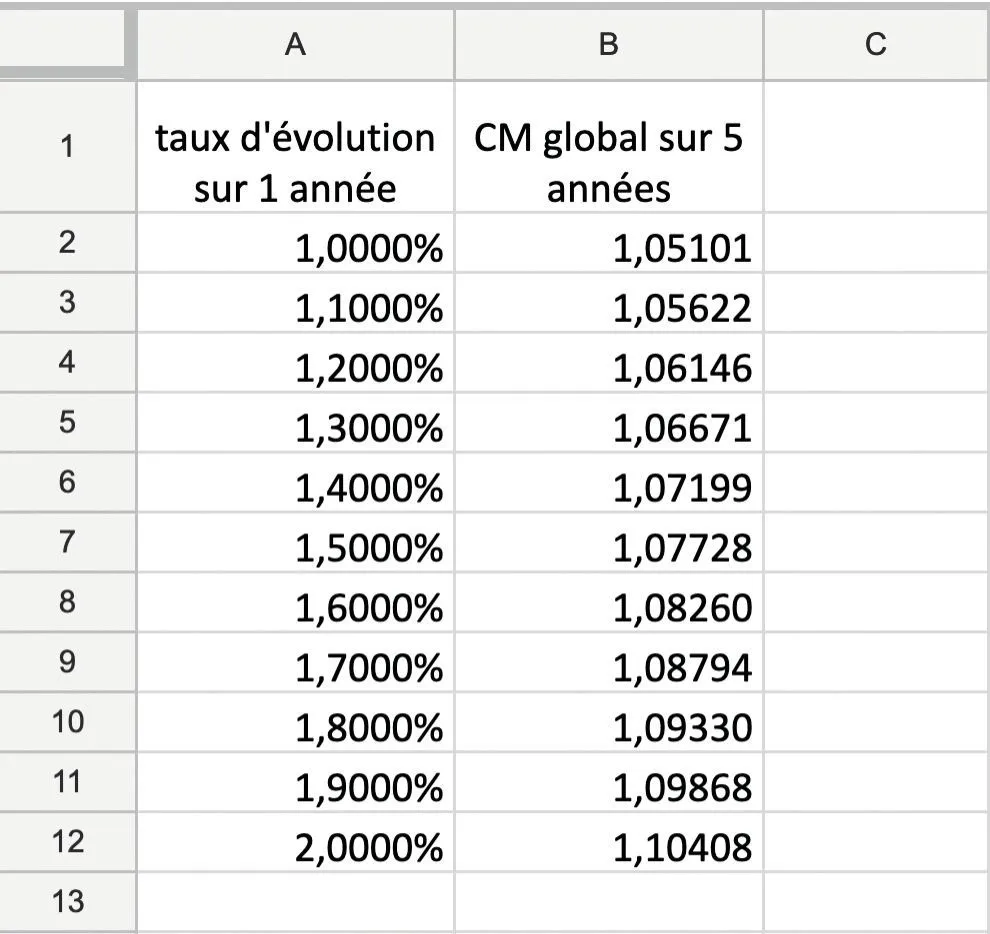Select cell with value 1,09868
Screen dimensions: 990x934
[x=609, y=782]
